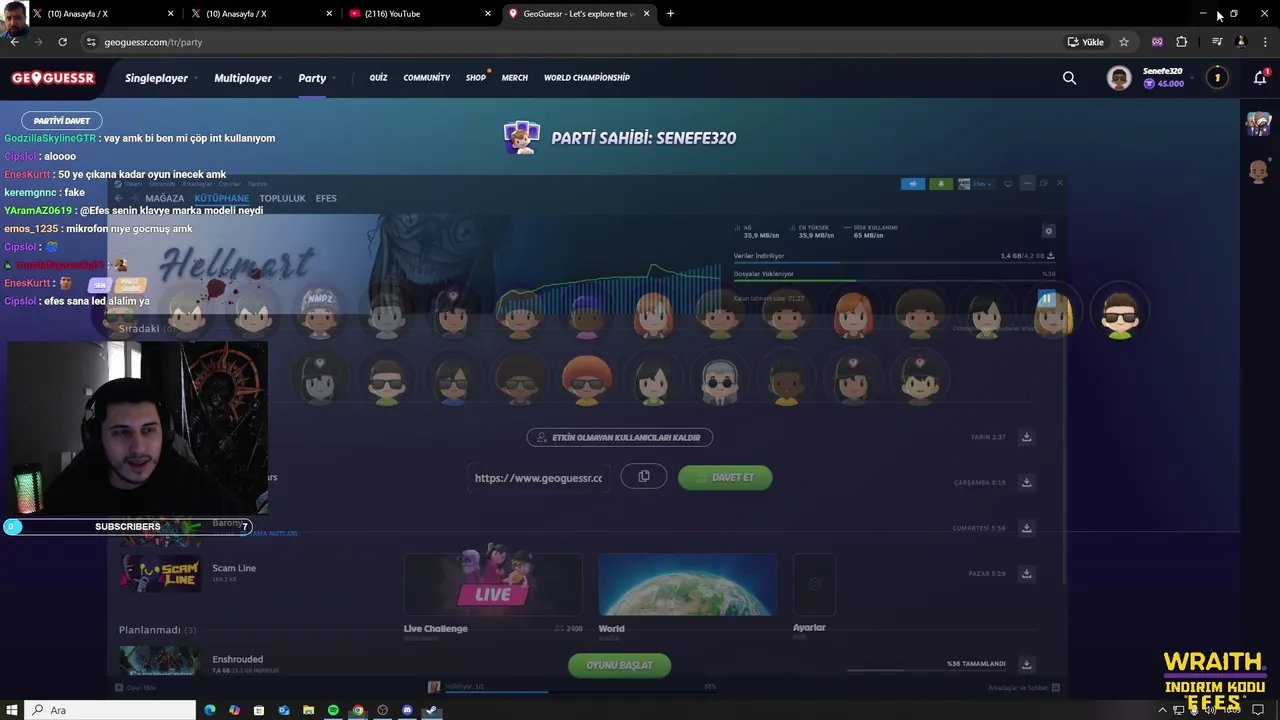Viewport: 1280px width, 720px height.
Task: Click the Steam announcements megaphone icon
Action: (913, 184)
